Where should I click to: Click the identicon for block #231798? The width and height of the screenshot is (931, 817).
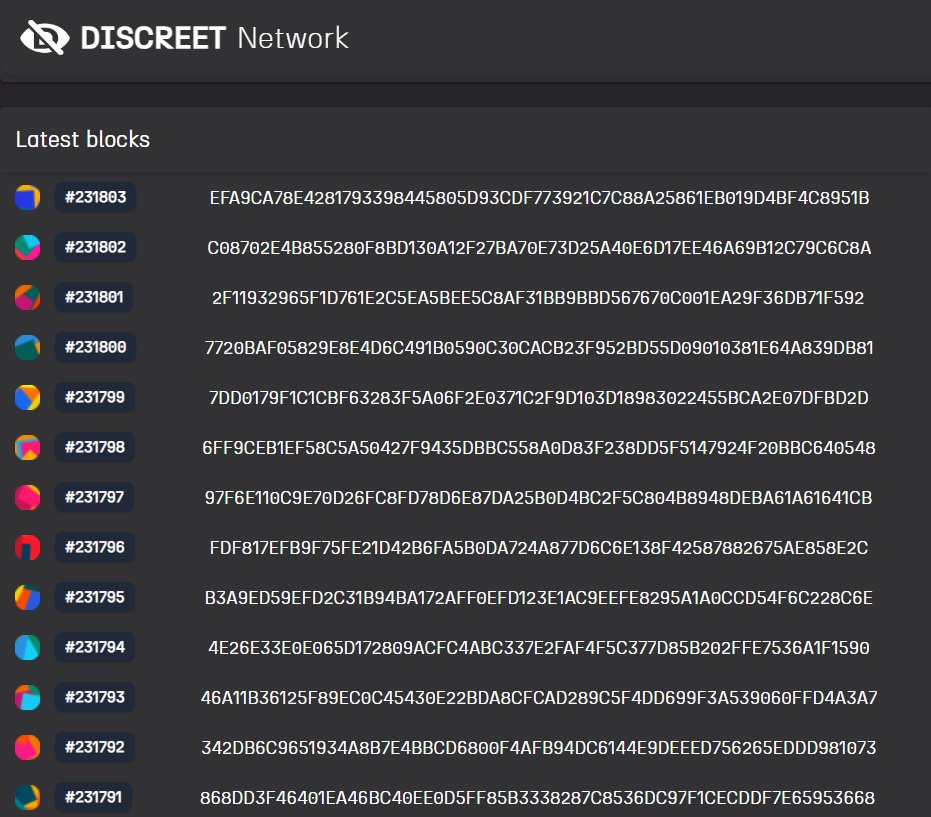click(27, 448)
